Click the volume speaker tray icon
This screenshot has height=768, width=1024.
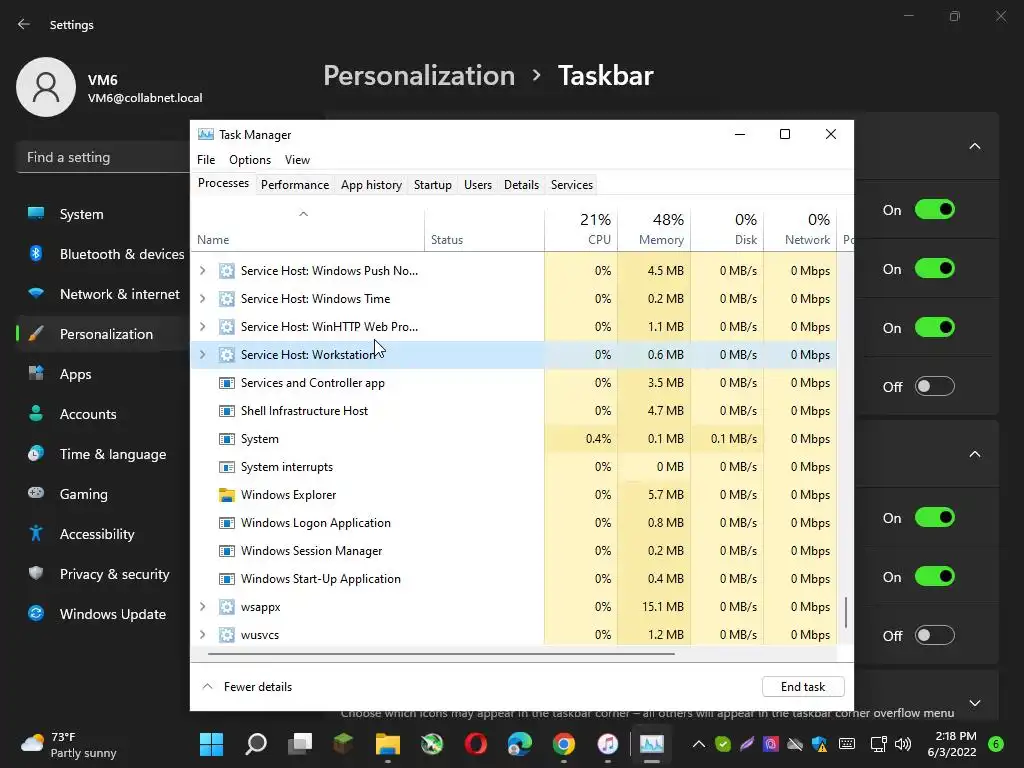click(903, 744)
